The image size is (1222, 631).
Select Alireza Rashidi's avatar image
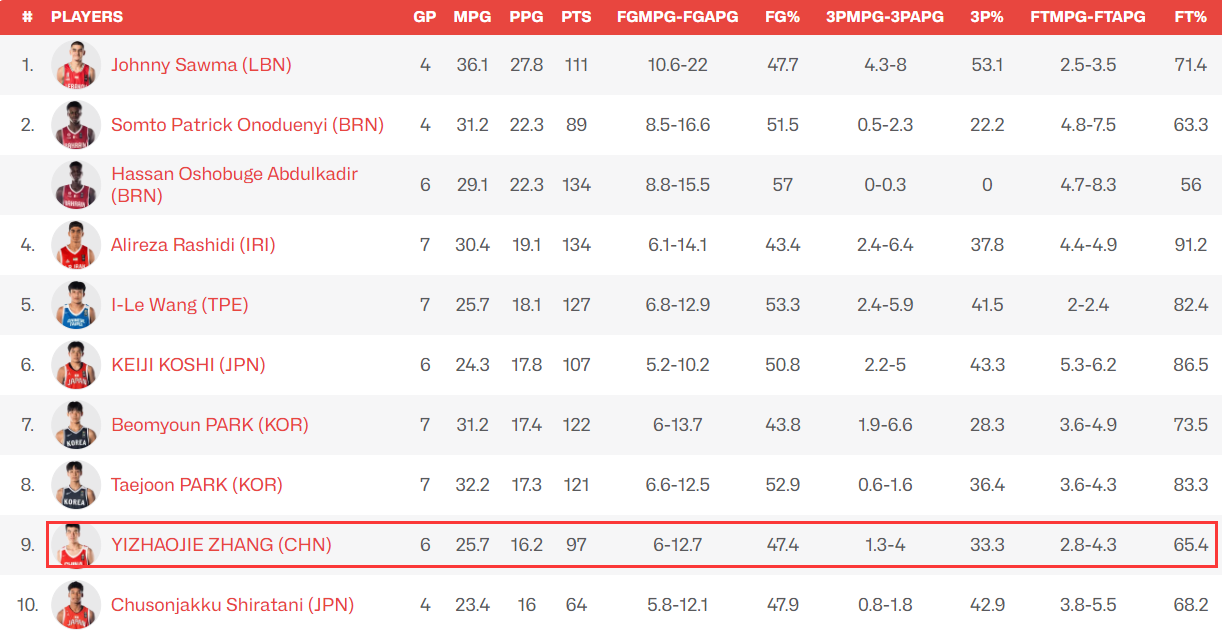(x=76, y=245)
